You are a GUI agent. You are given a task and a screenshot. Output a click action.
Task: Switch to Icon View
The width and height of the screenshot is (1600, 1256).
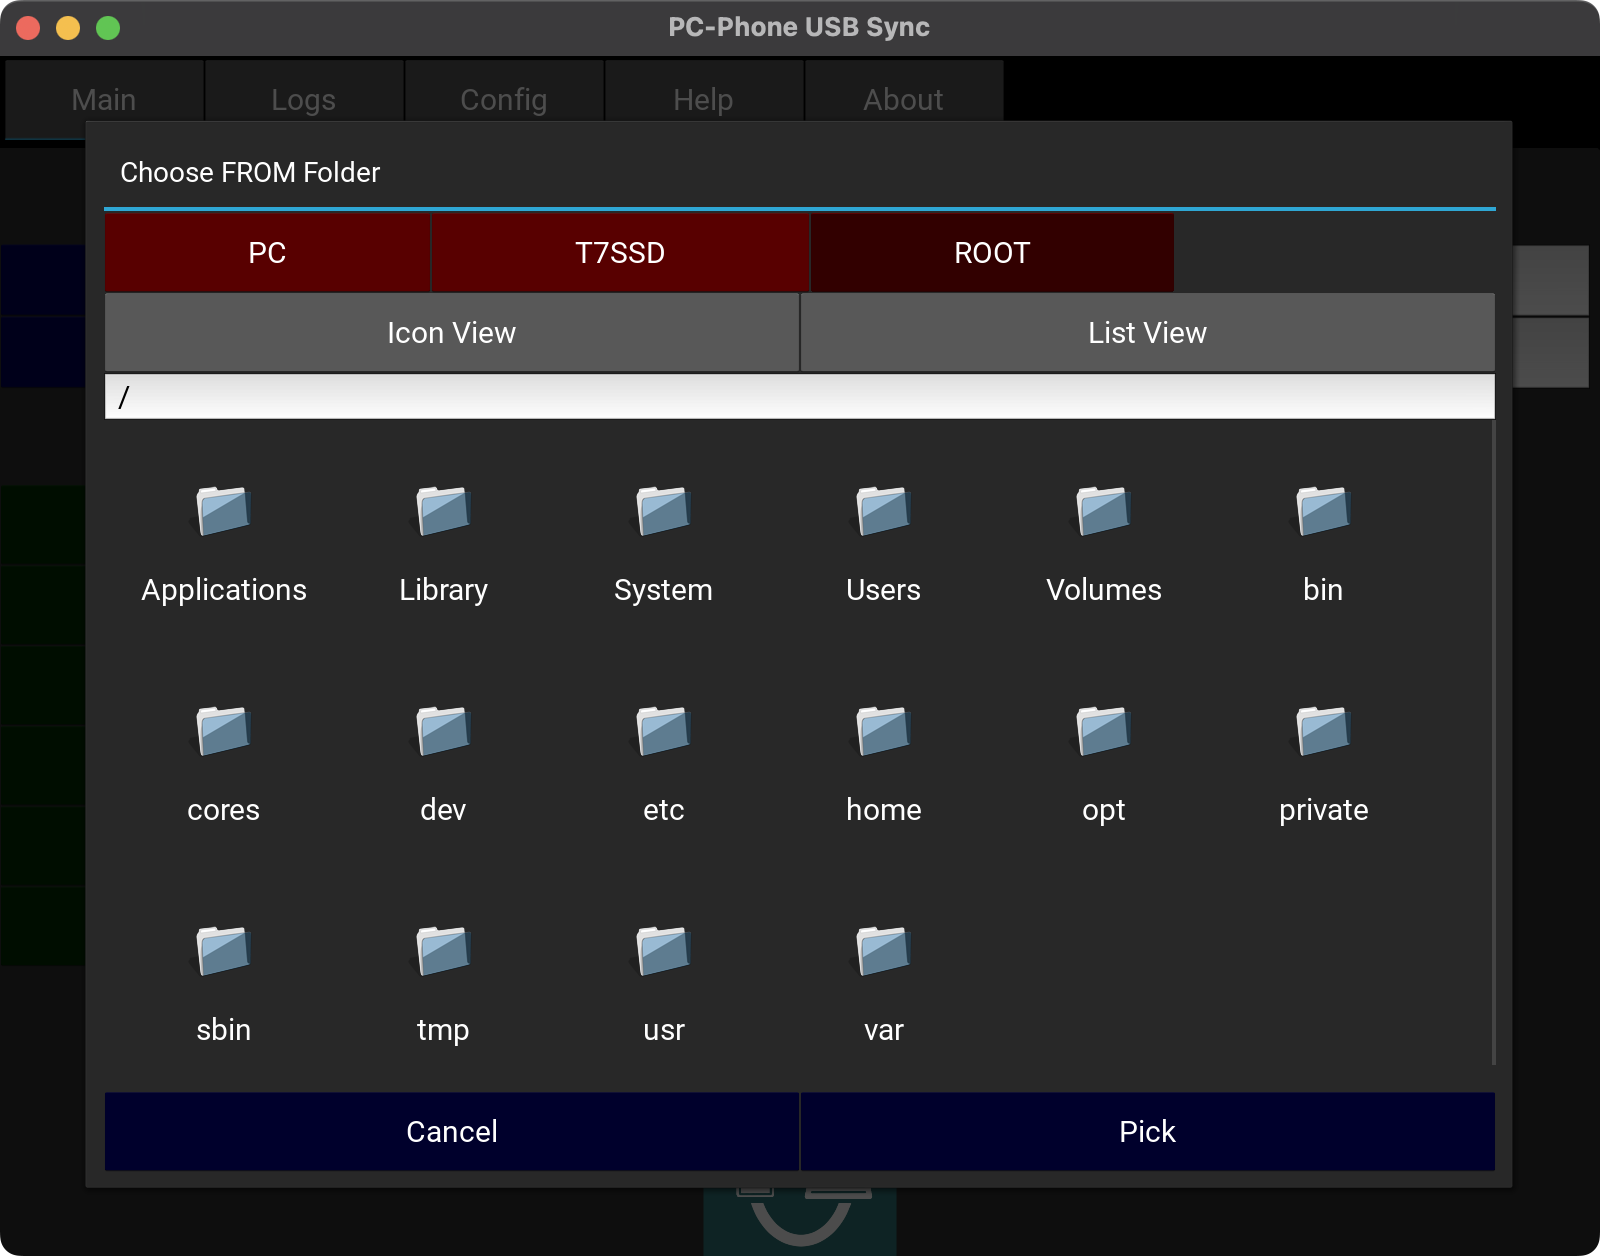(451, 333)
